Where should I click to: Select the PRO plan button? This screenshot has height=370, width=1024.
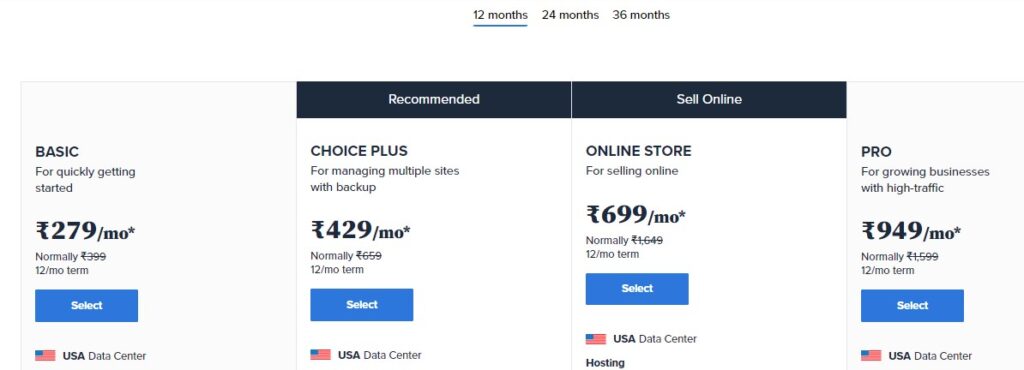pyautogui.click(x=912, y=305)
